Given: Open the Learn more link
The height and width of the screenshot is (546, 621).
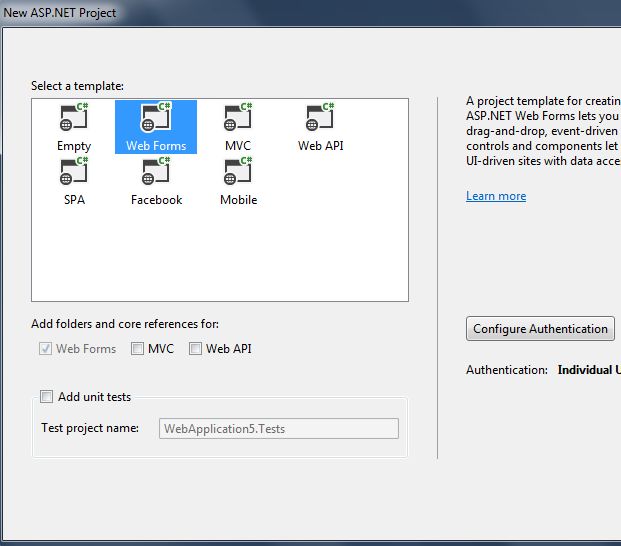Looking at the screenshot, I should (496, 196).
